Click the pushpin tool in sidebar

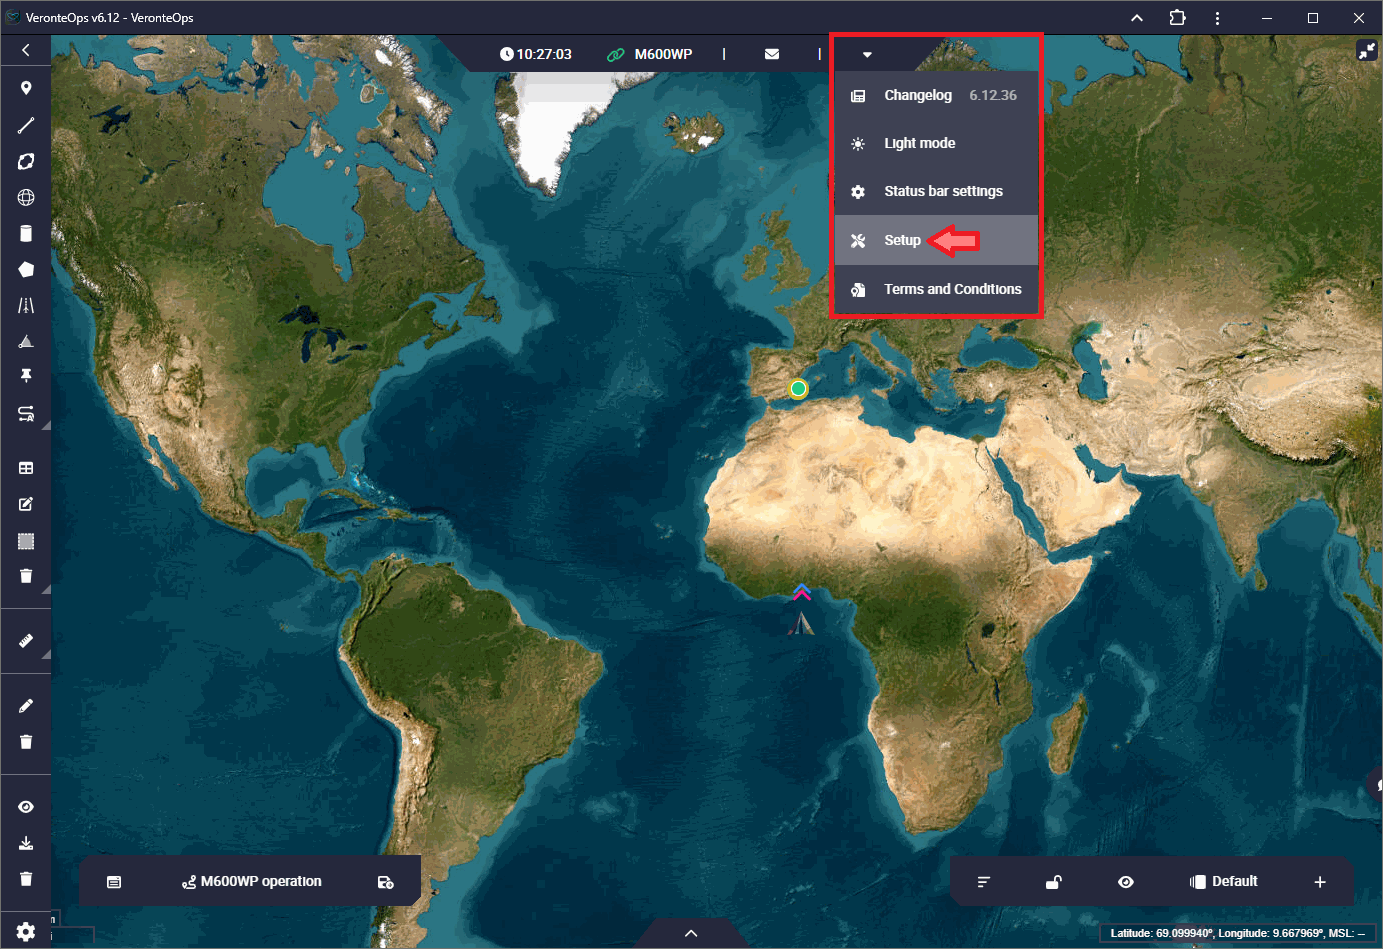tap(26, 376)
